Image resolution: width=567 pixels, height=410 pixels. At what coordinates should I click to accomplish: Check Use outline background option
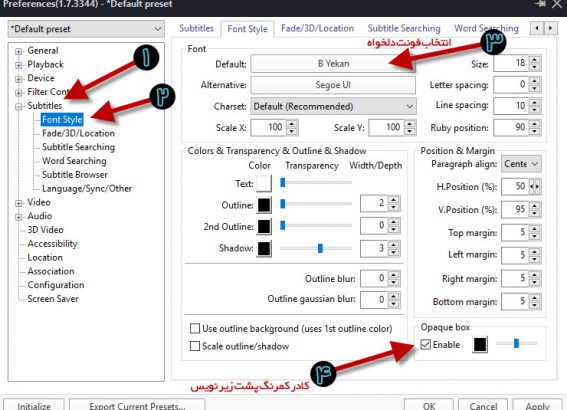coord(195,328)
